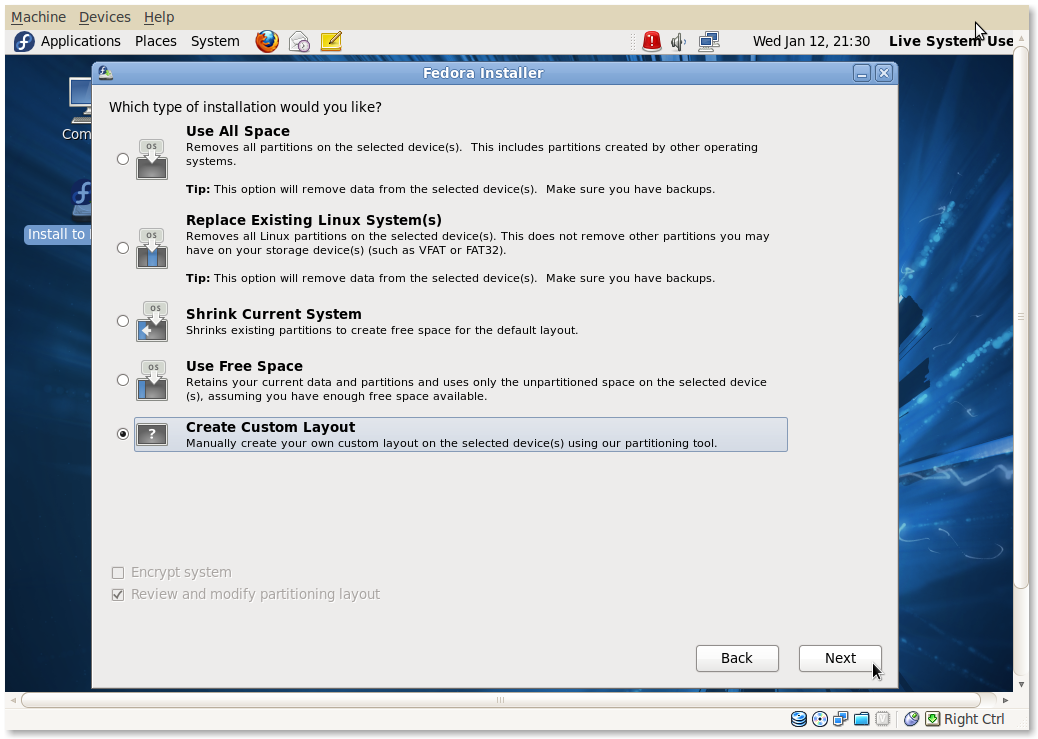1038x739 pixels.
Task: Click the Fedora Installer title bar icon
Action: (106, 73)
